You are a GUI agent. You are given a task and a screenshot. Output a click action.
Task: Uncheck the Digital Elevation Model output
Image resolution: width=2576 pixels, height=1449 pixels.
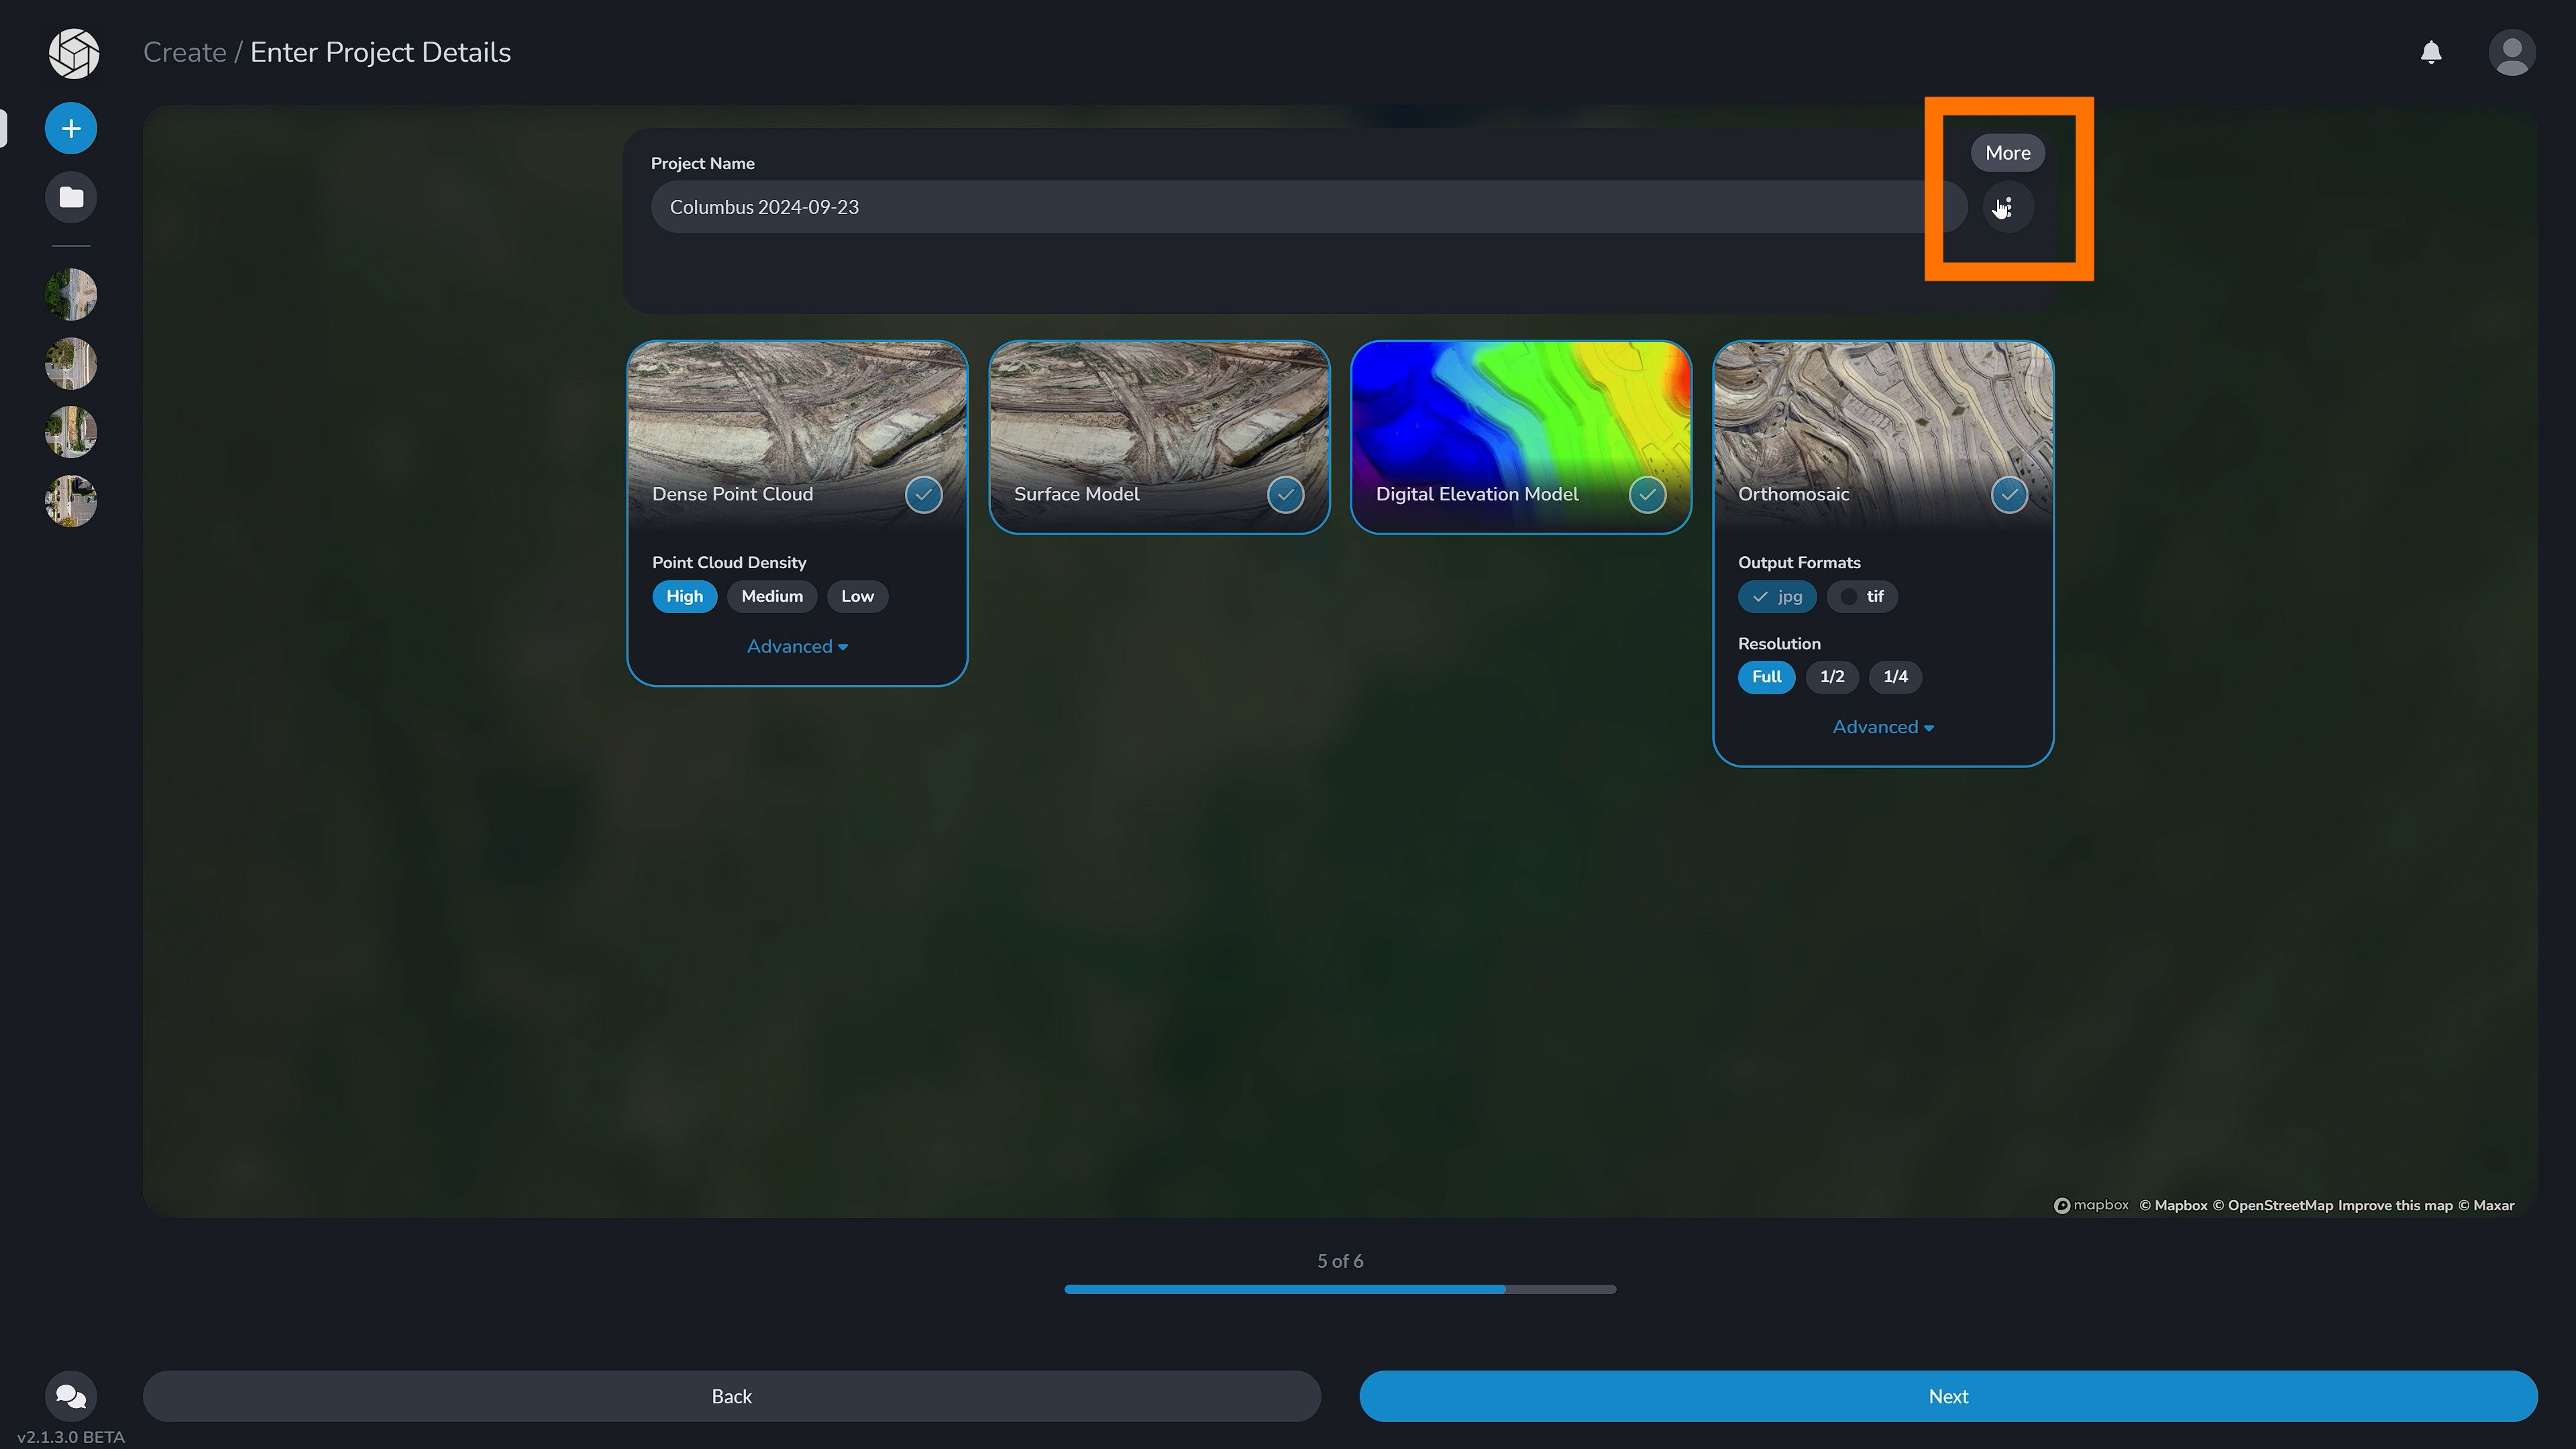(x=1648, y=494)
